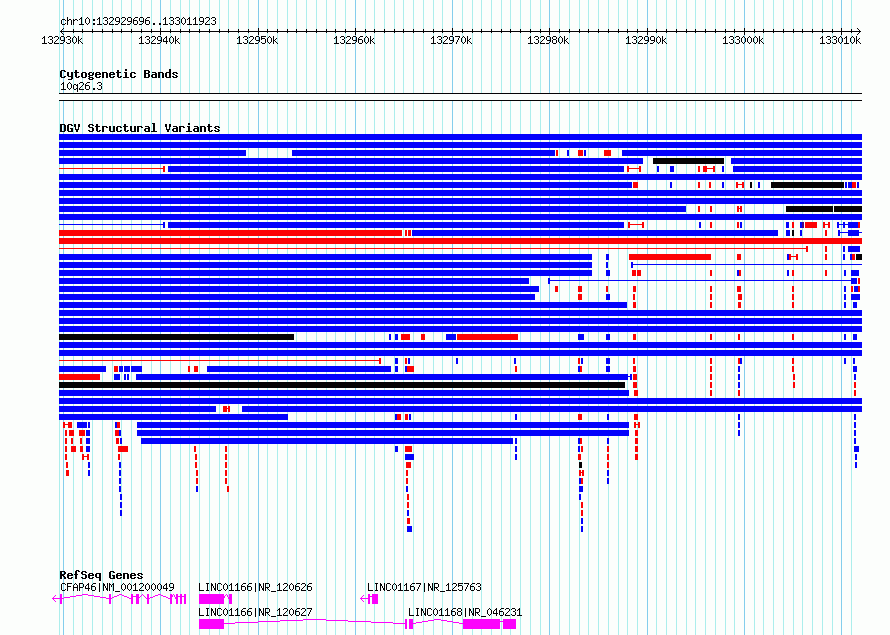Click the black variant bar starting just after 133000k
The width and height of the screenshot is (890, 635).
[x=807, y=185]
